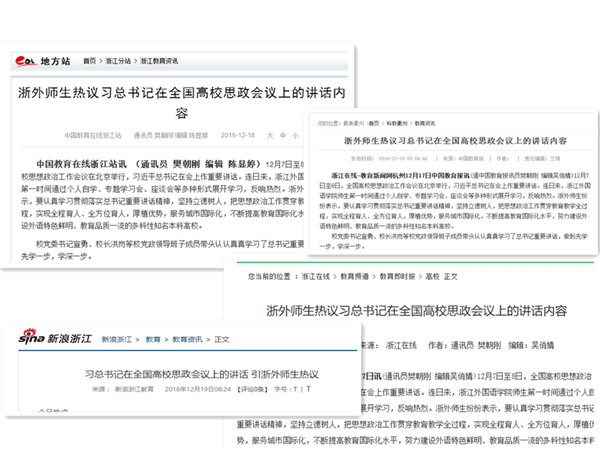Click 新浪浙江 in the Sina breadcrumb path
Viewport: 600px width, 450px height.
[118, 340]
